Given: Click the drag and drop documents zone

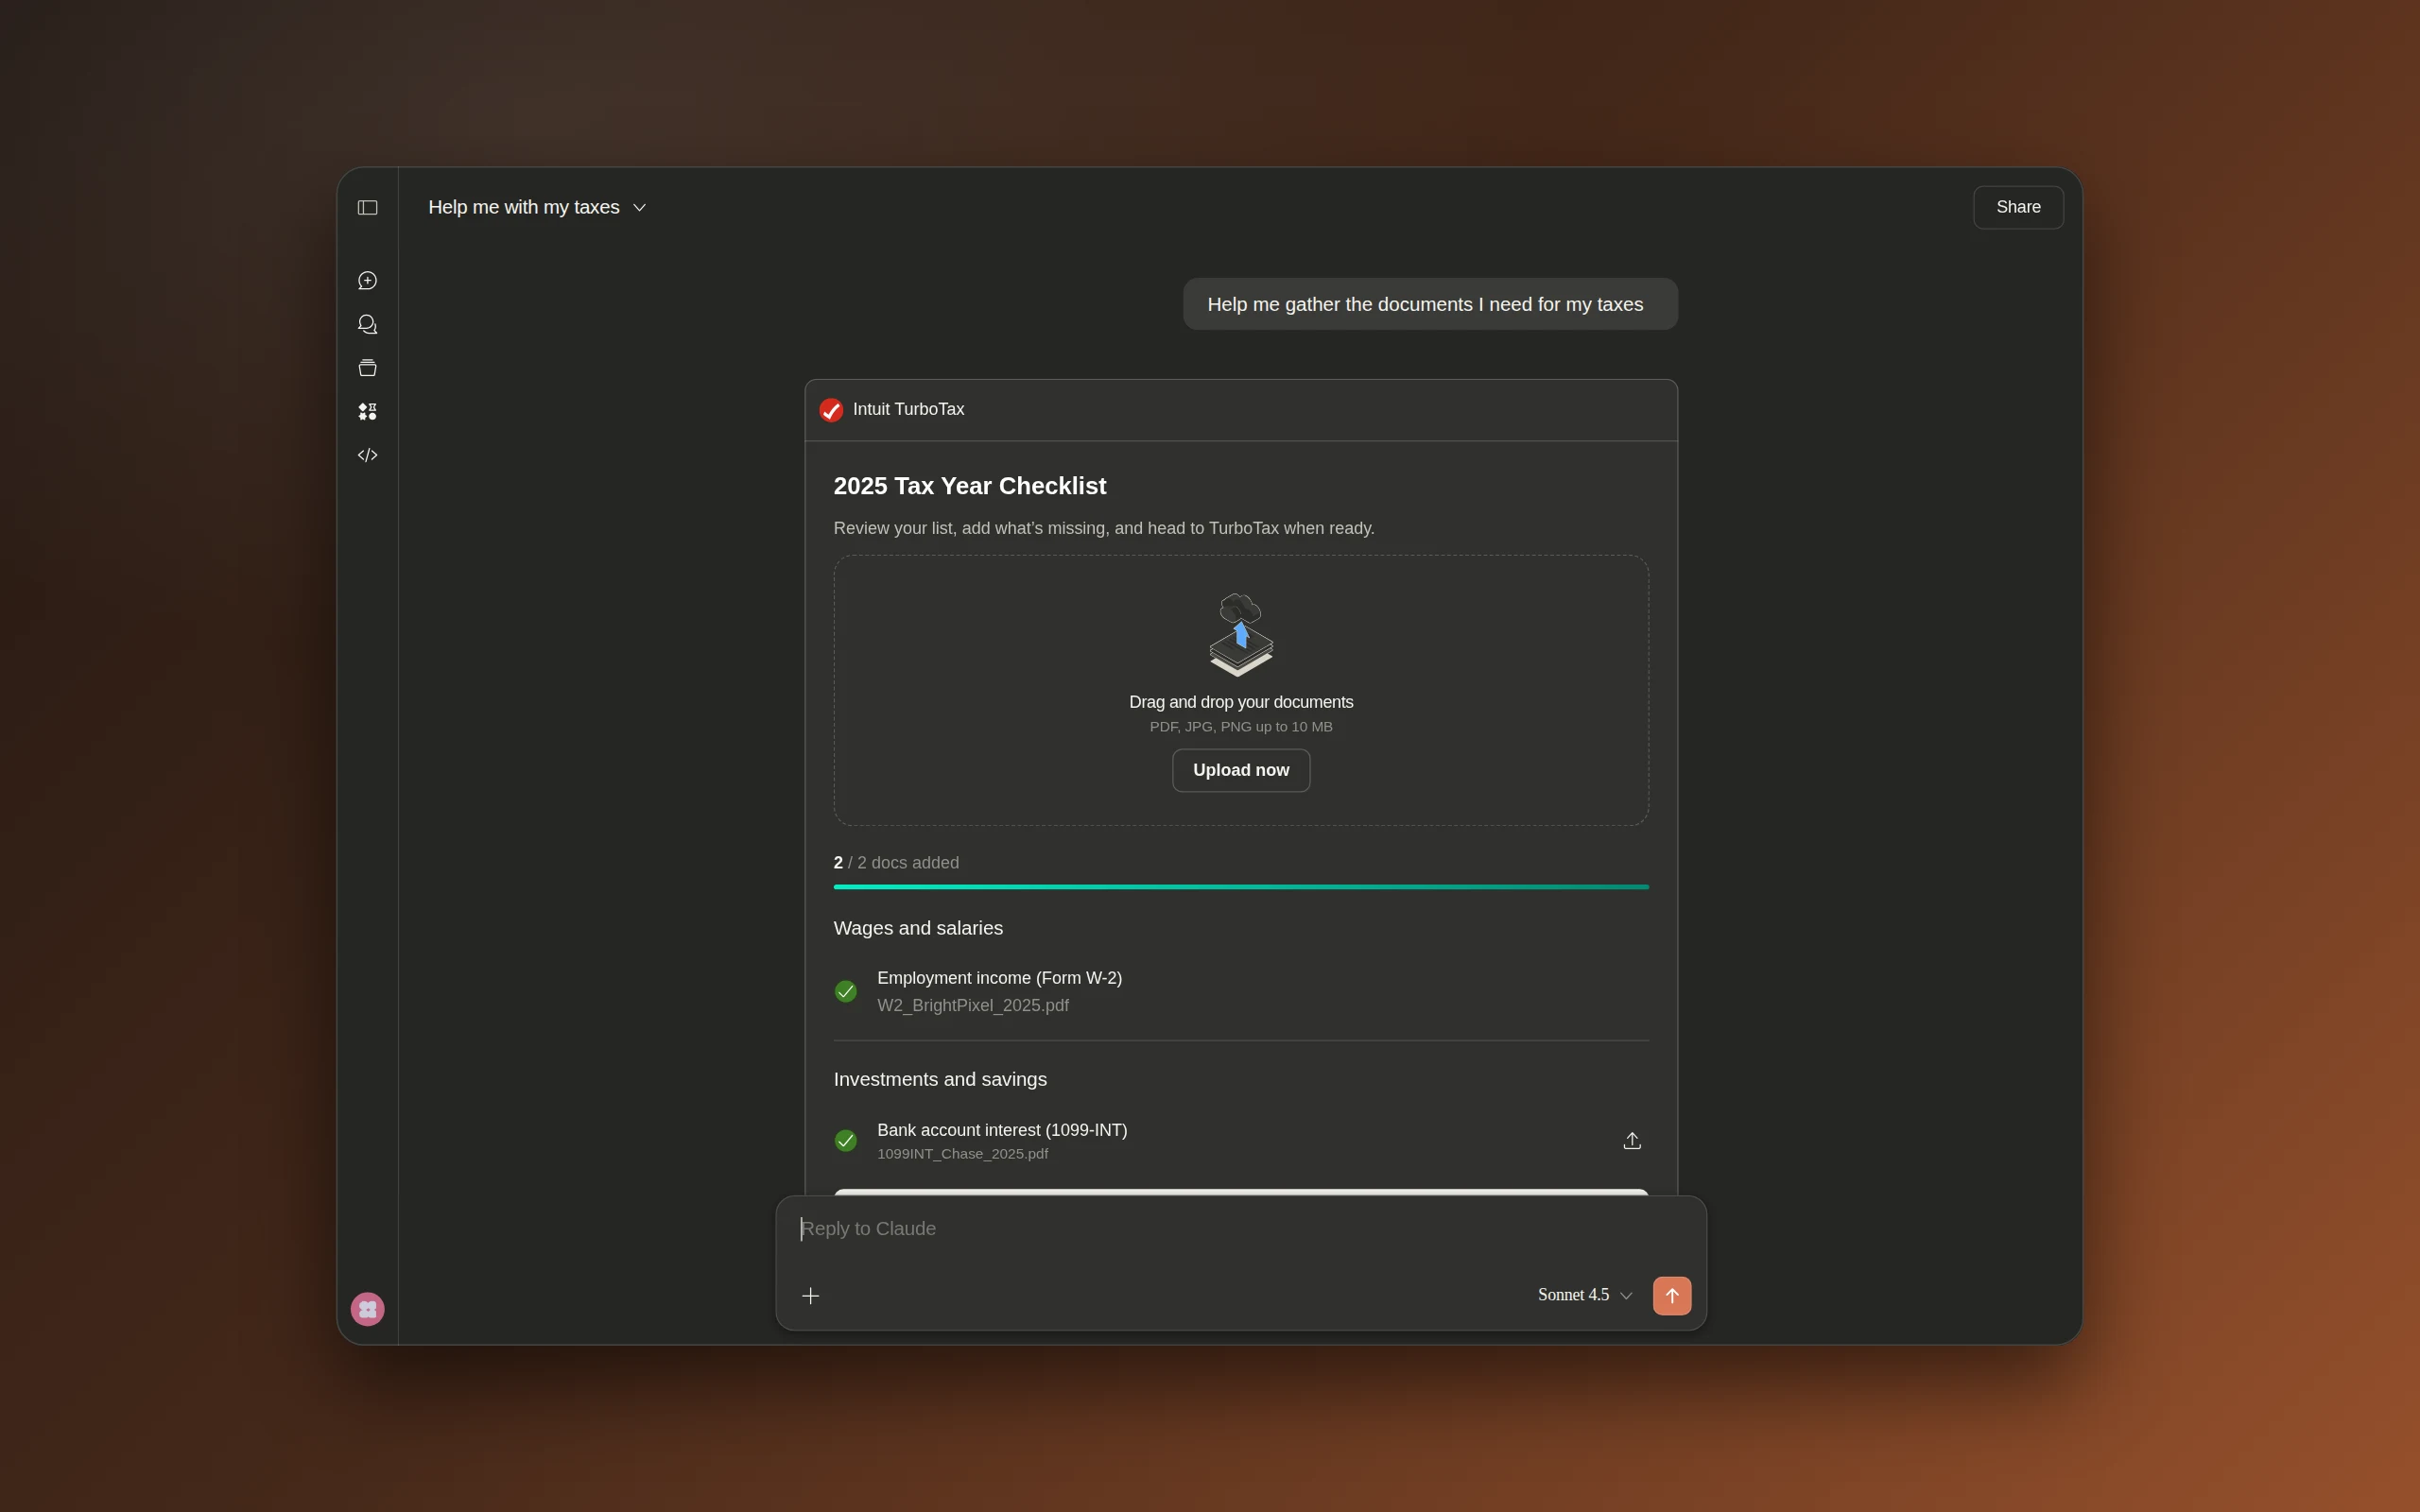Looking at the screenshot, I should 1241,690.
